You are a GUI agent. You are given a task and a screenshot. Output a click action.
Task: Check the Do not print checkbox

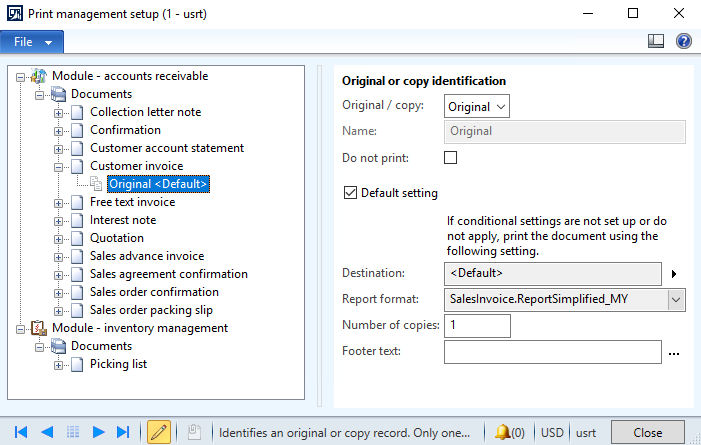(x=450, y=158)
